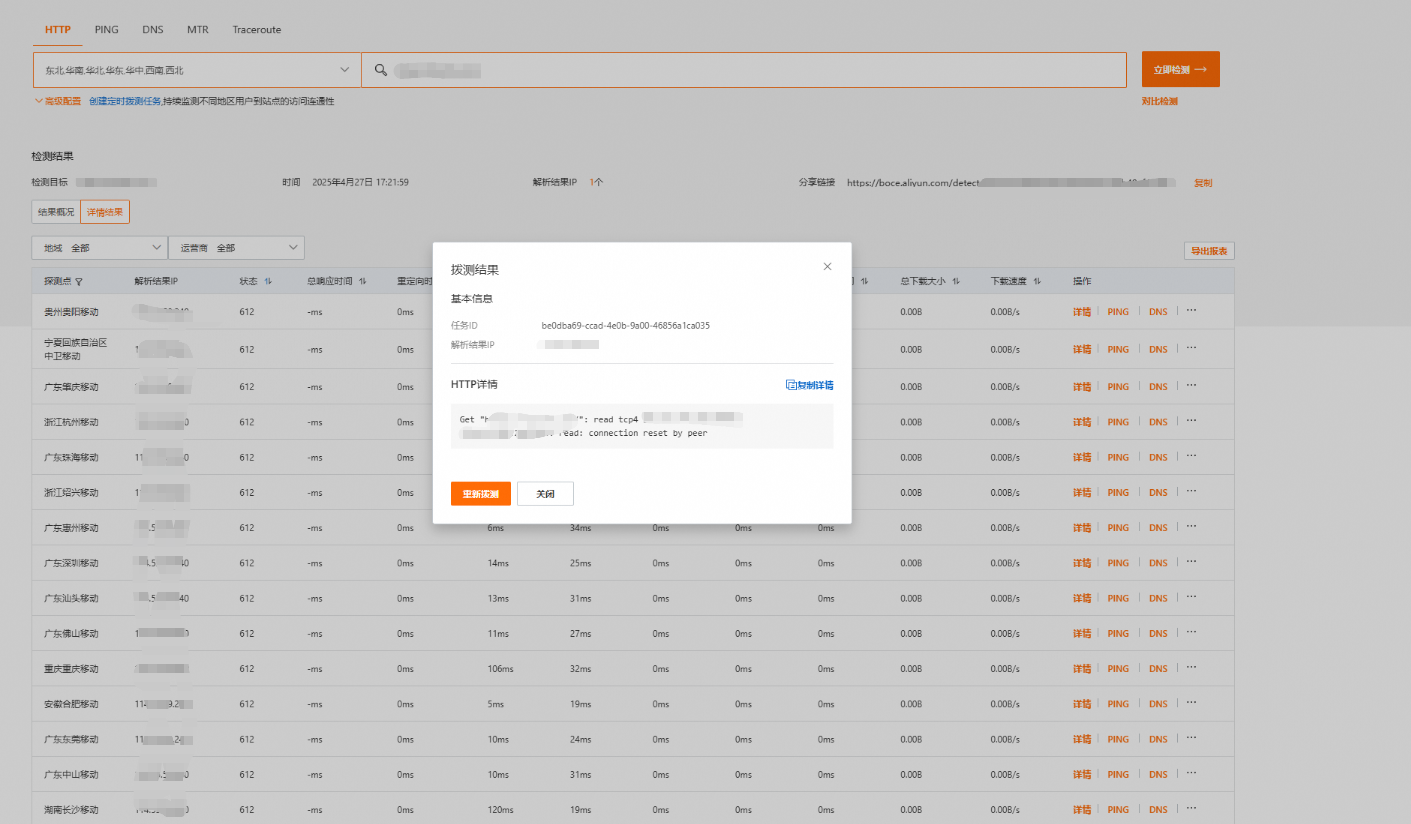Viewport: 1411px width, 824px height.
Task: Expand the 地域 全部 filter dropdown
Action: tap(99, 248)
